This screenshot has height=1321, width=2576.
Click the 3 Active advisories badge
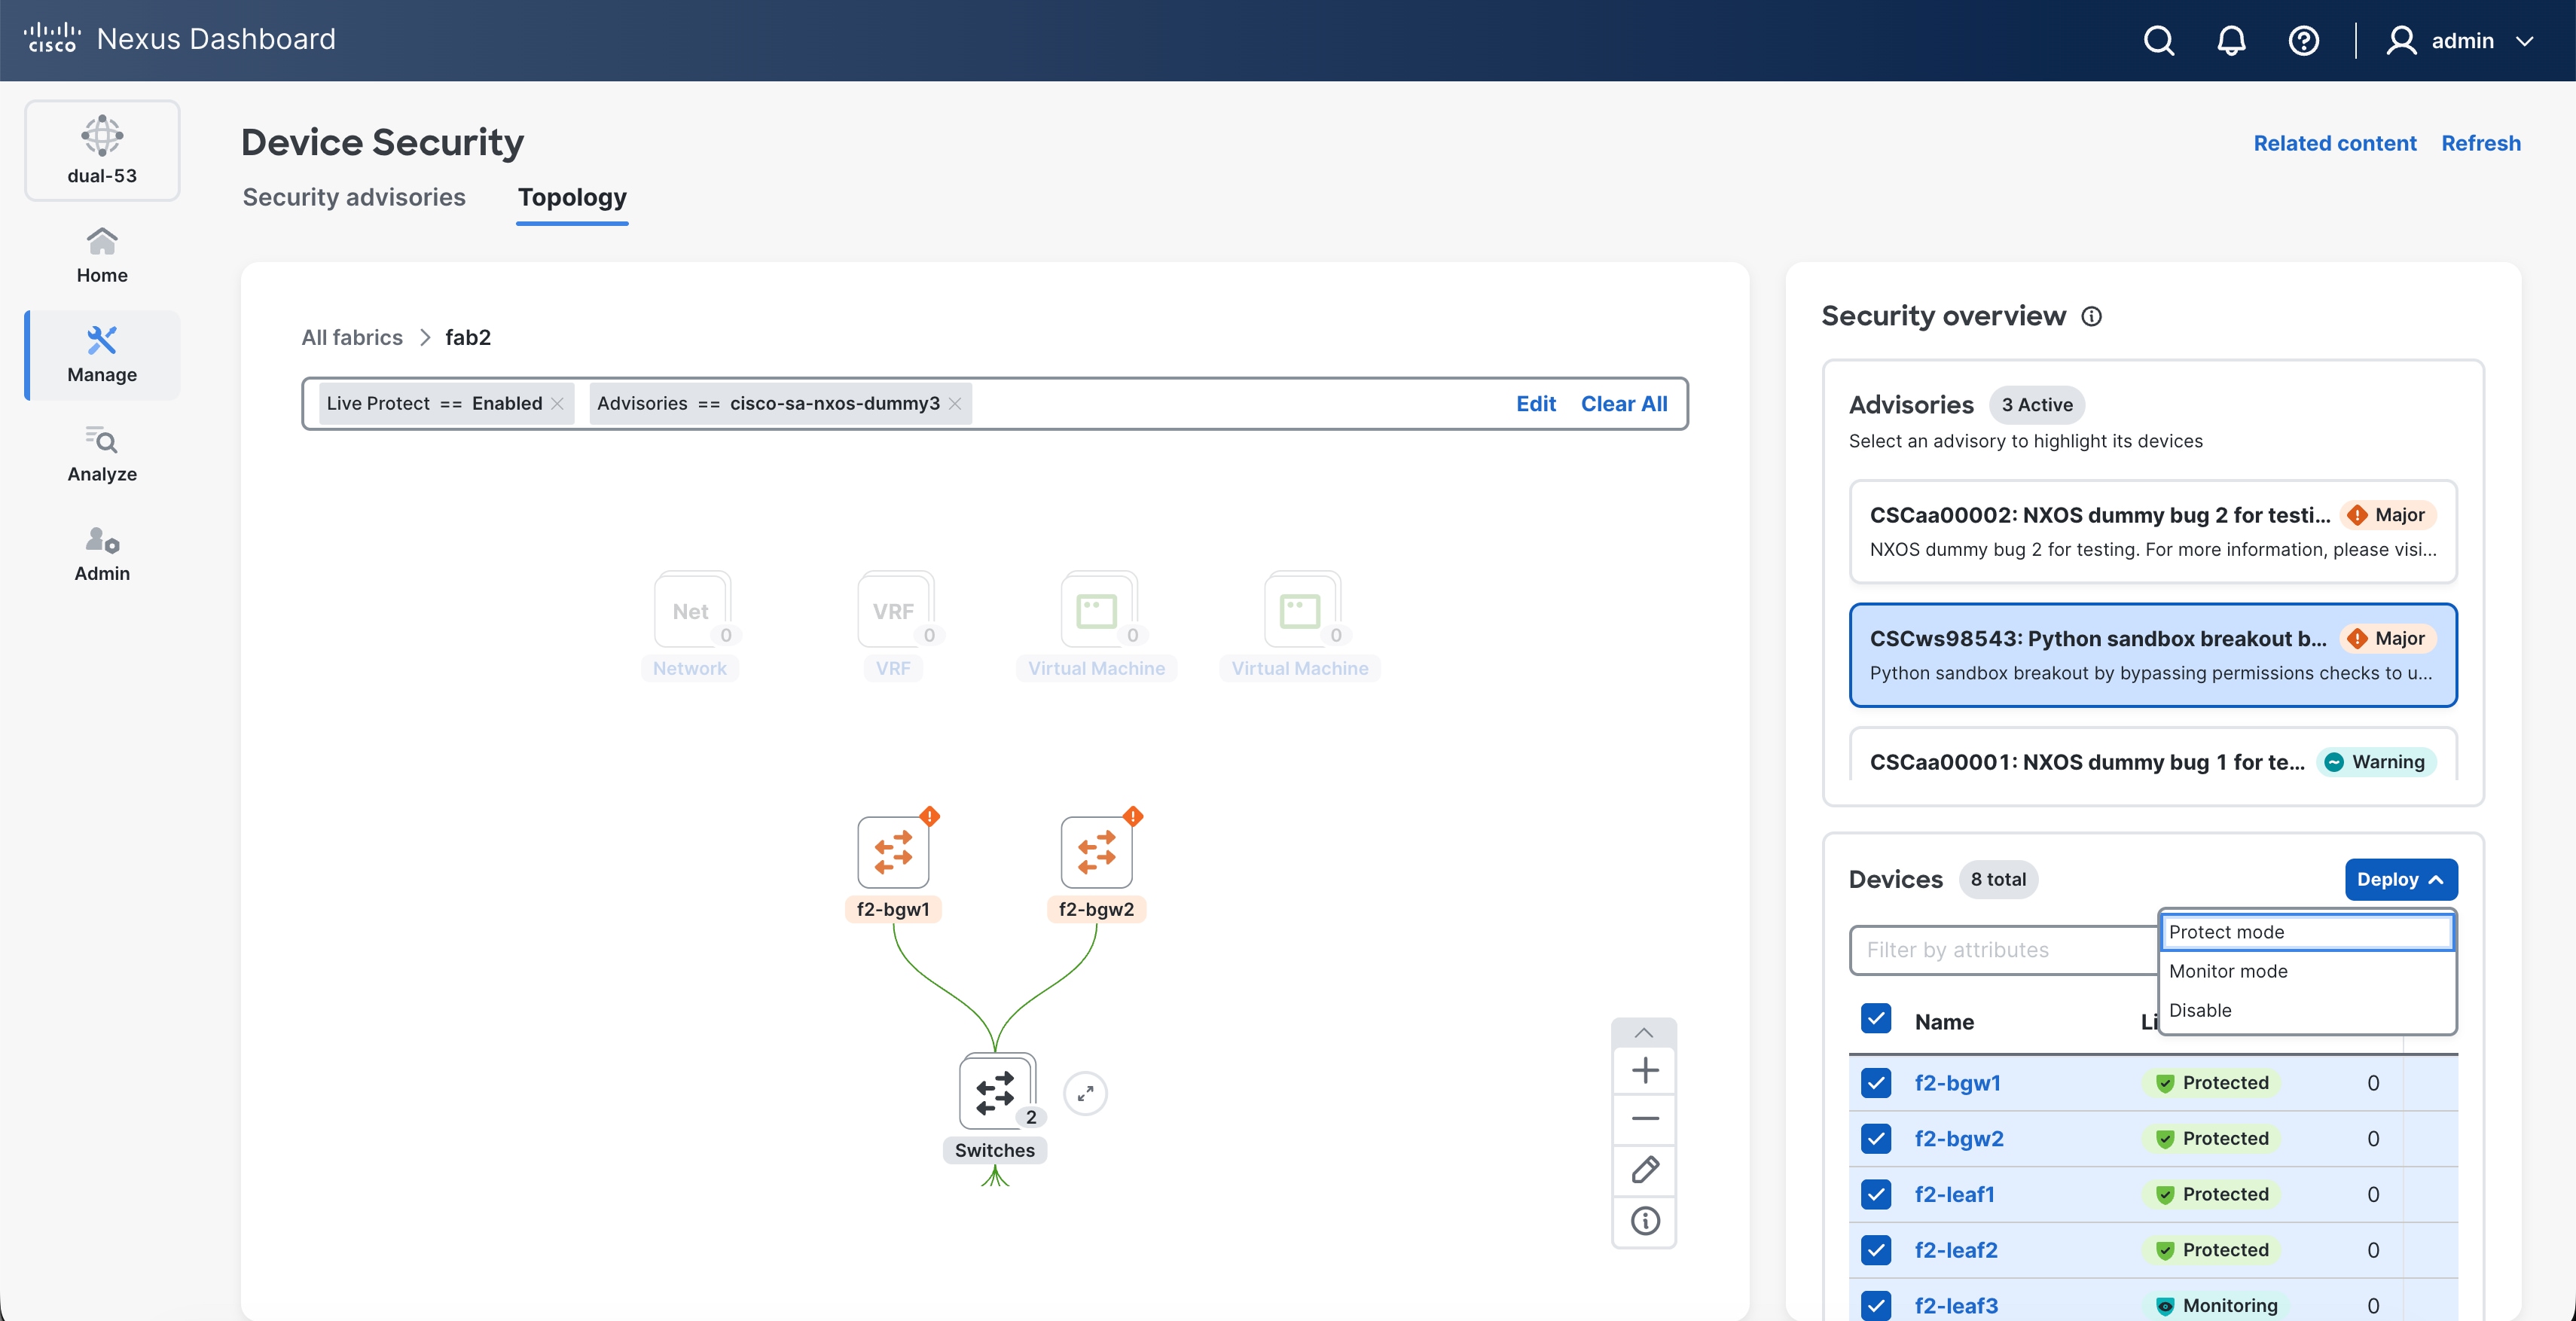click(2037, 405)
